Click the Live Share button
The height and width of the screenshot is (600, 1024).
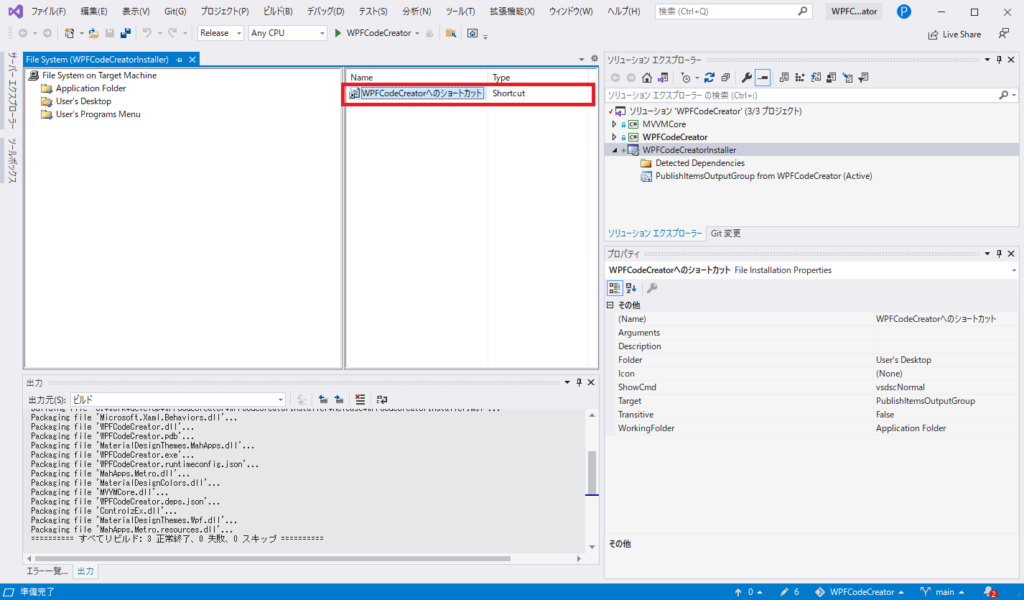click(955, 34)
